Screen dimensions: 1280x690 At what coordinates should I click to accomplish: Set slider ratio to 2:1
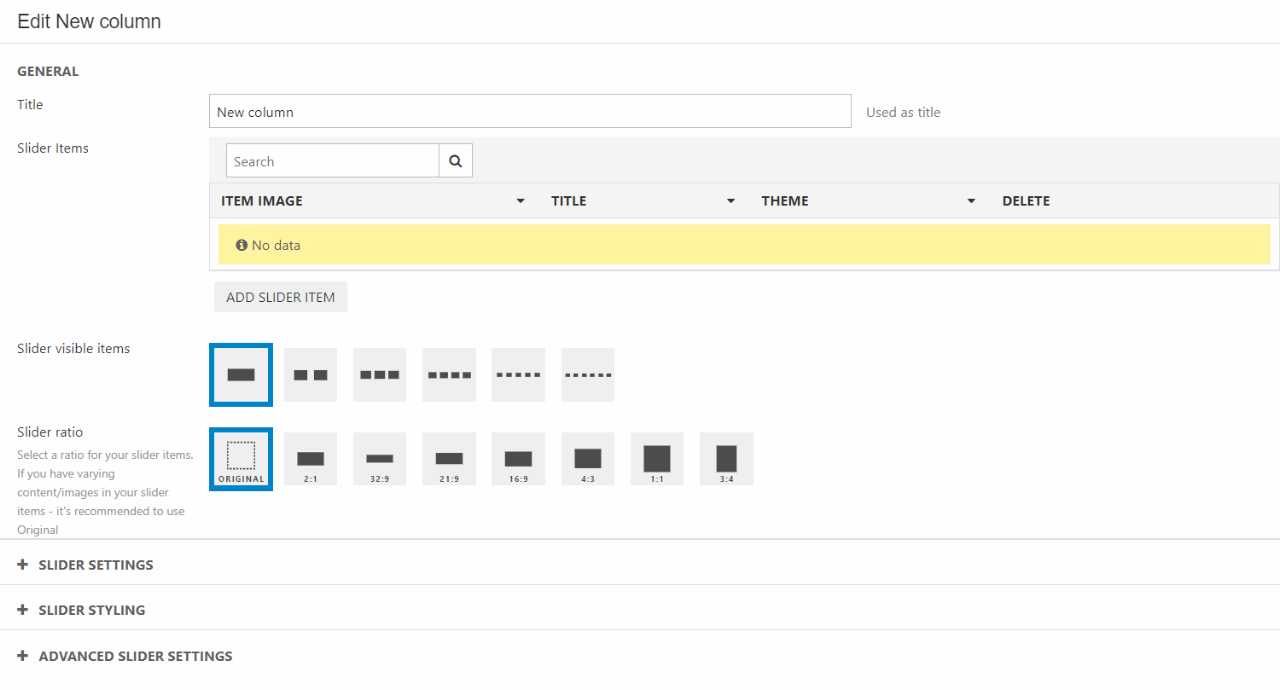tap(310, 459)
